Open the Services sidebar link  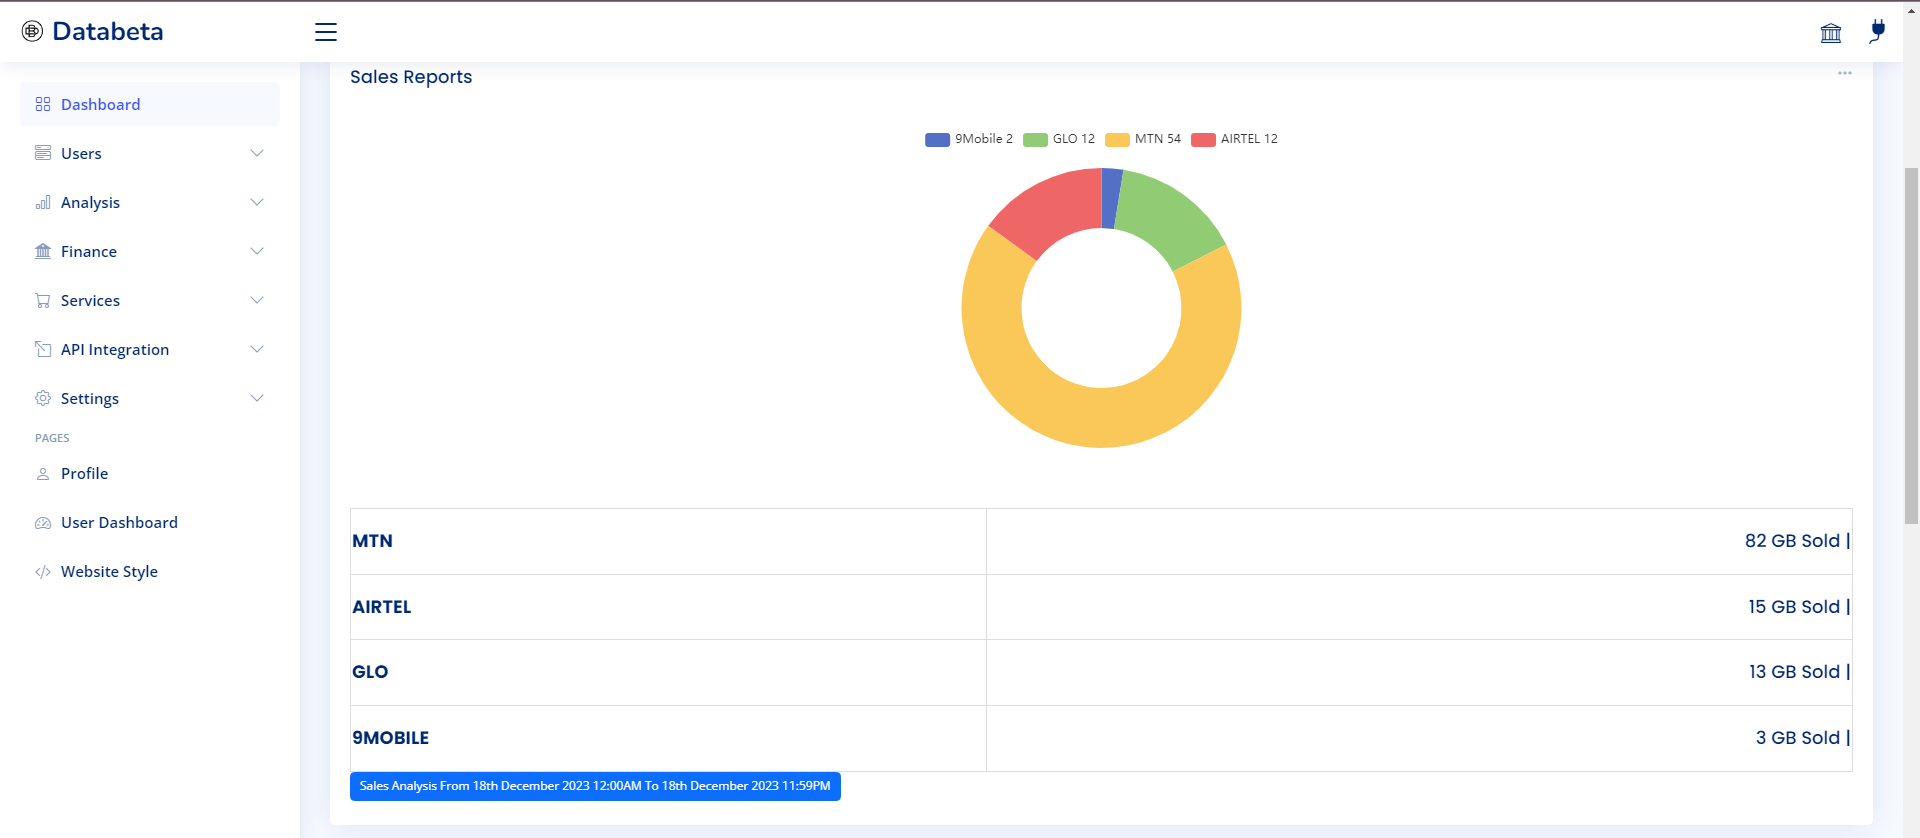[x=90, y=300]
